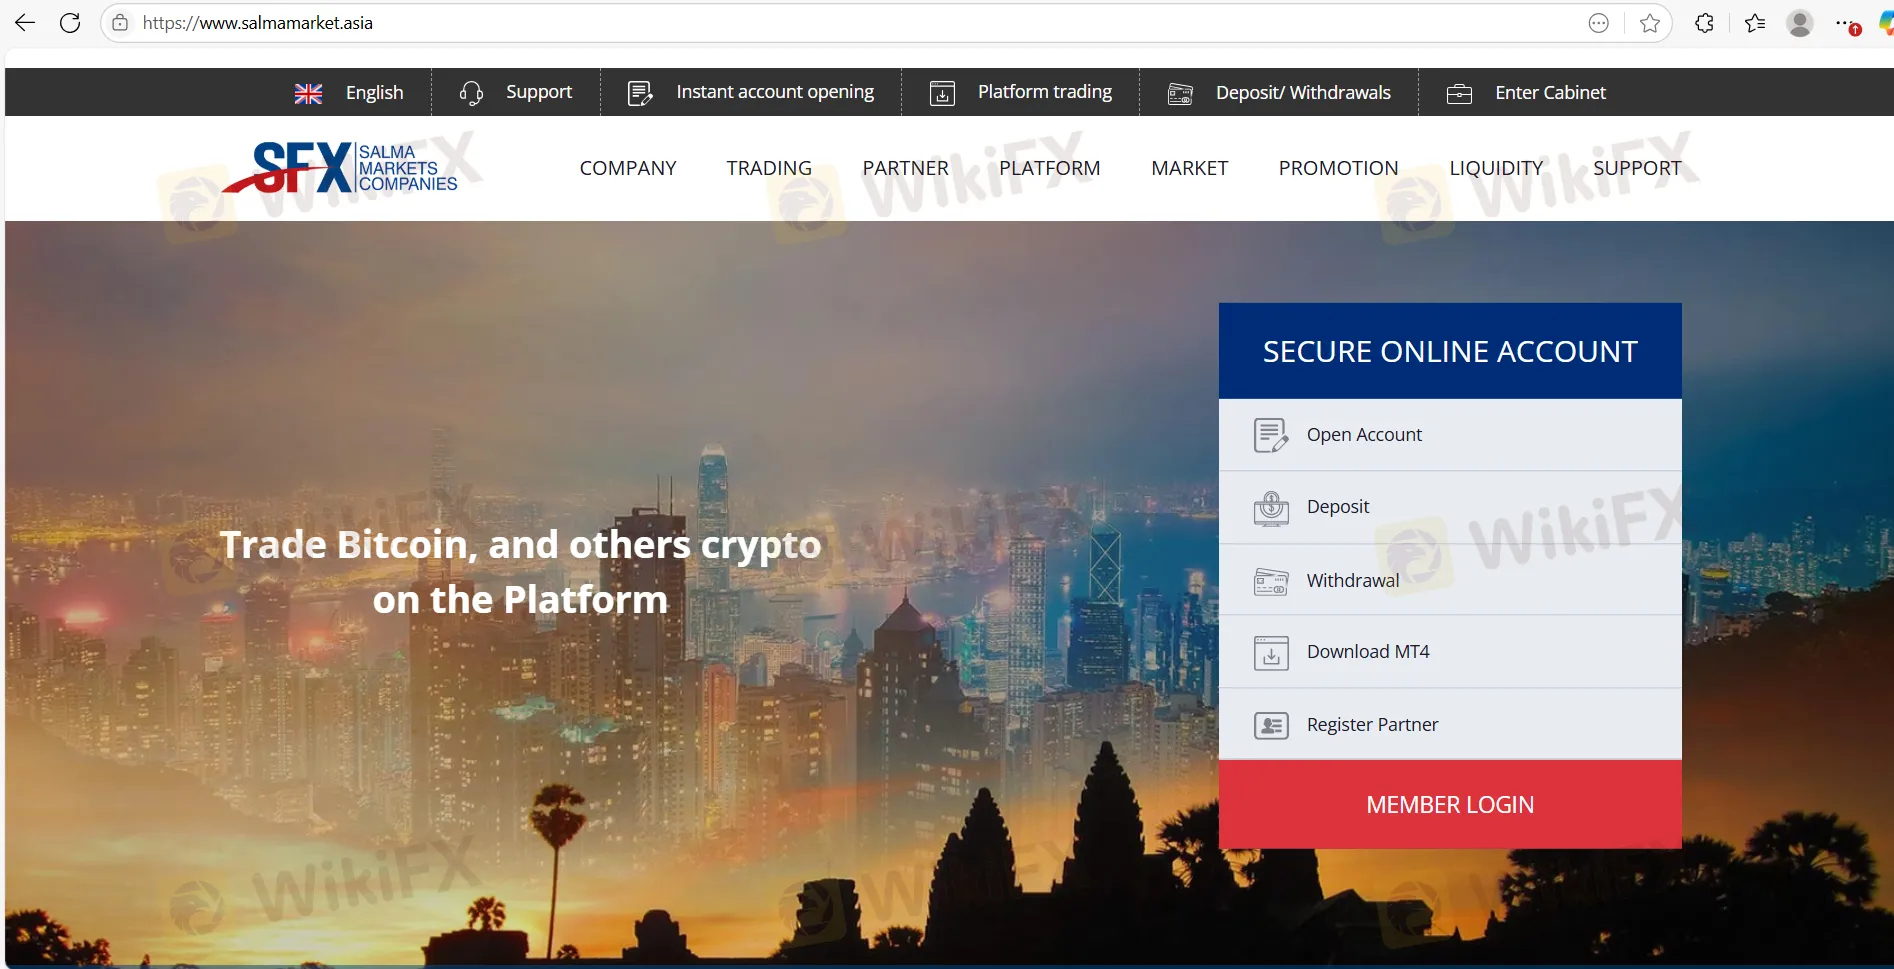1894x969 pixels.
Task: Click the Platform trading download icon
Action: (x=942, y=93)
